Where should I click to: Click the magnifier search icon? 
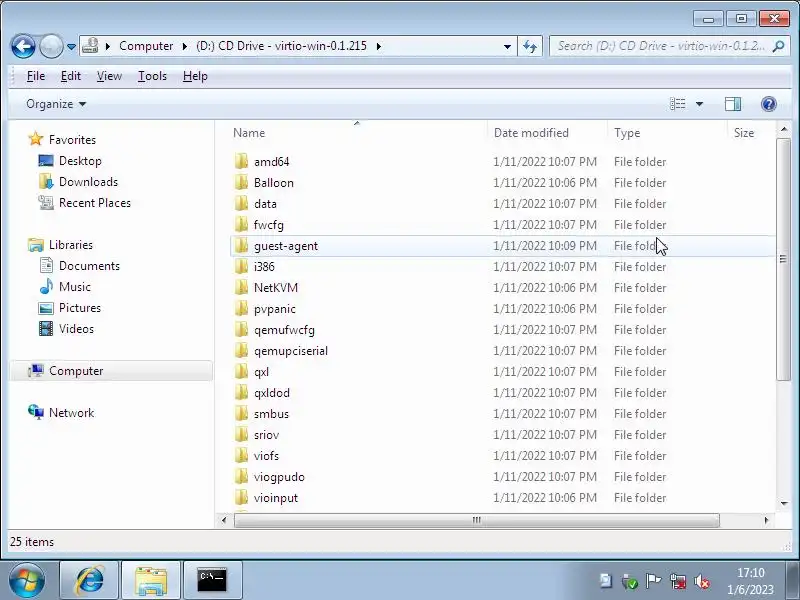tap(779, 46)
